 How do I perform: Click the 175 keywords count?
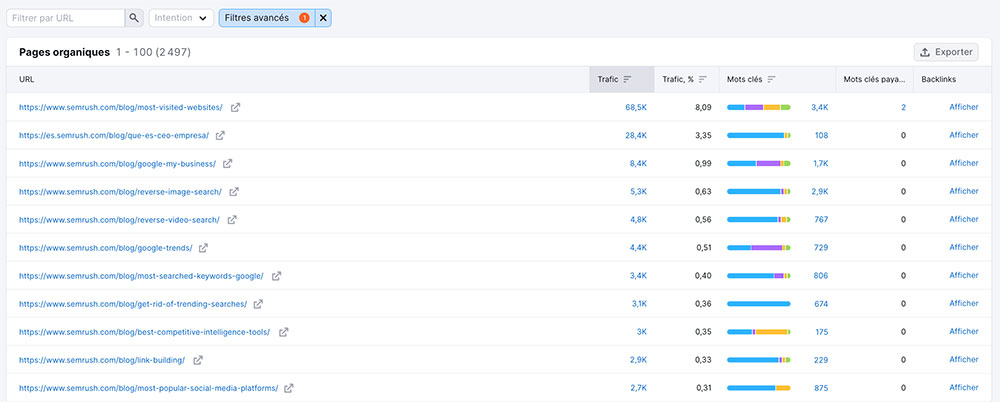(x=821, y=332)
